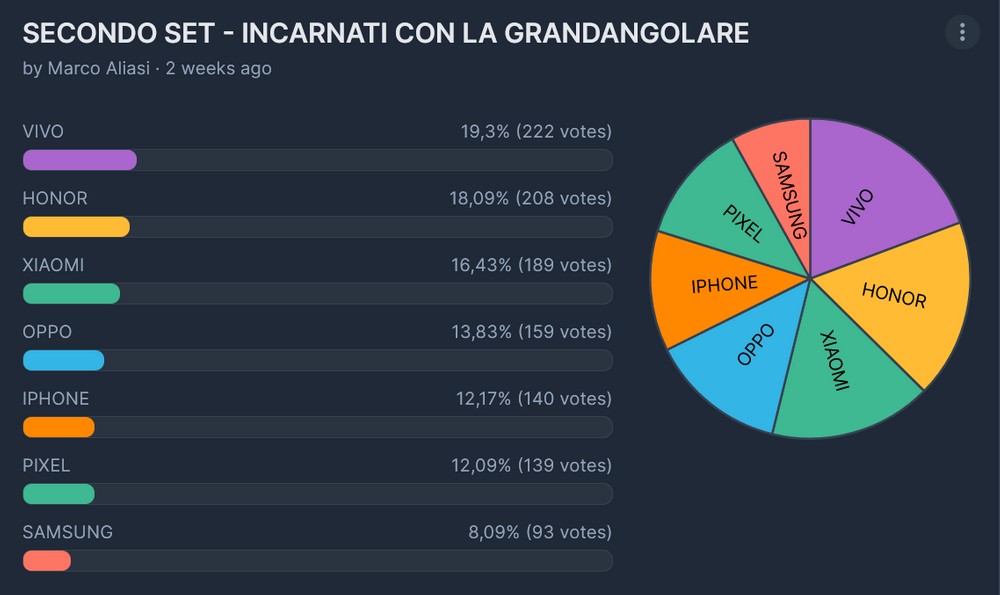Screen dimensions: 1000x595
Task: Click the "19,3% (222 votes)" VIVO result text
Action: point(530,131)
